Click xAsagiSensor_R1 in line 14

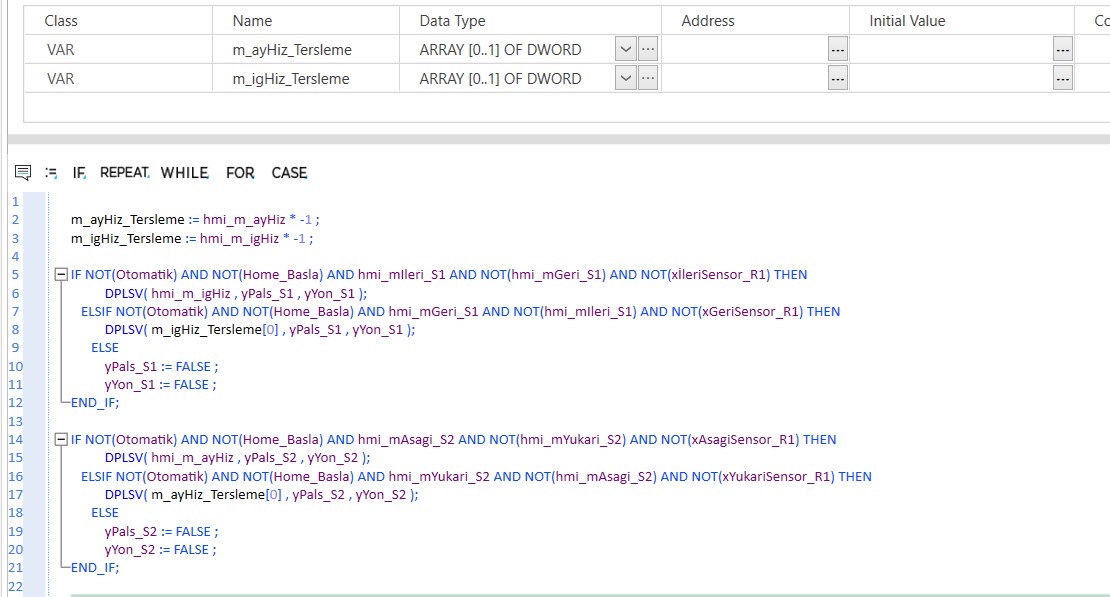pyautogui.click(x=744, y=440)
